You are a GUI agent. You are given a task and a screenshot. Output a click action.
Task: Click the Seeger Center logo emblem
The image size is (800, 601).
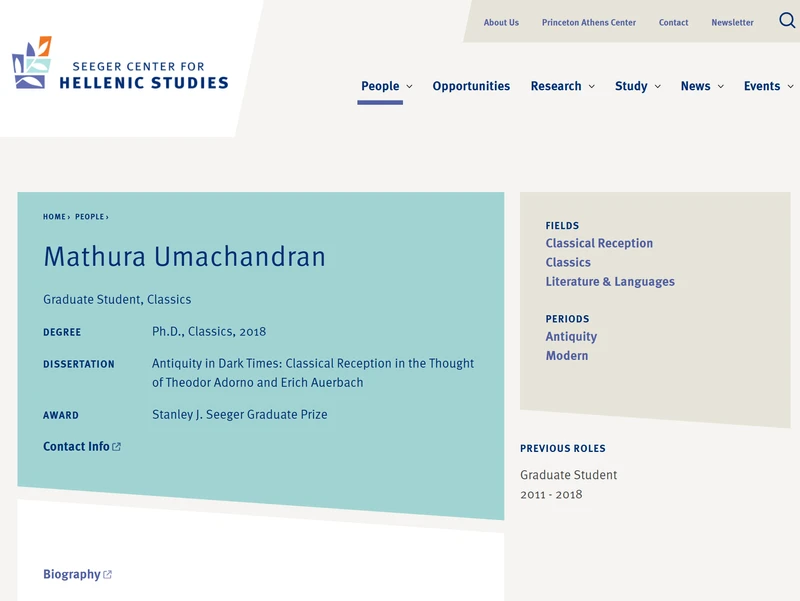pyautogui.click(x=32, y=63)
